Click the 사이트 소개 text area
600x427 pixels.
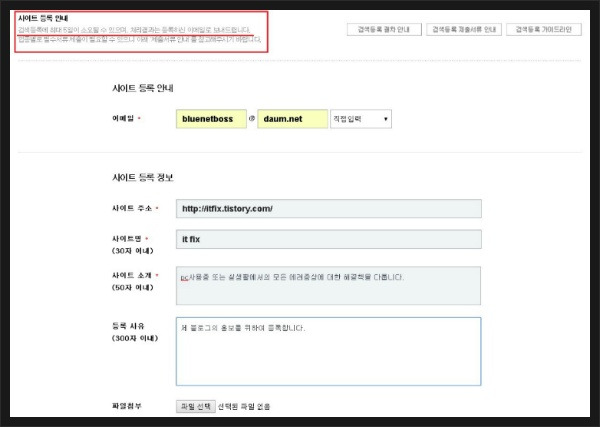[328, 286]
